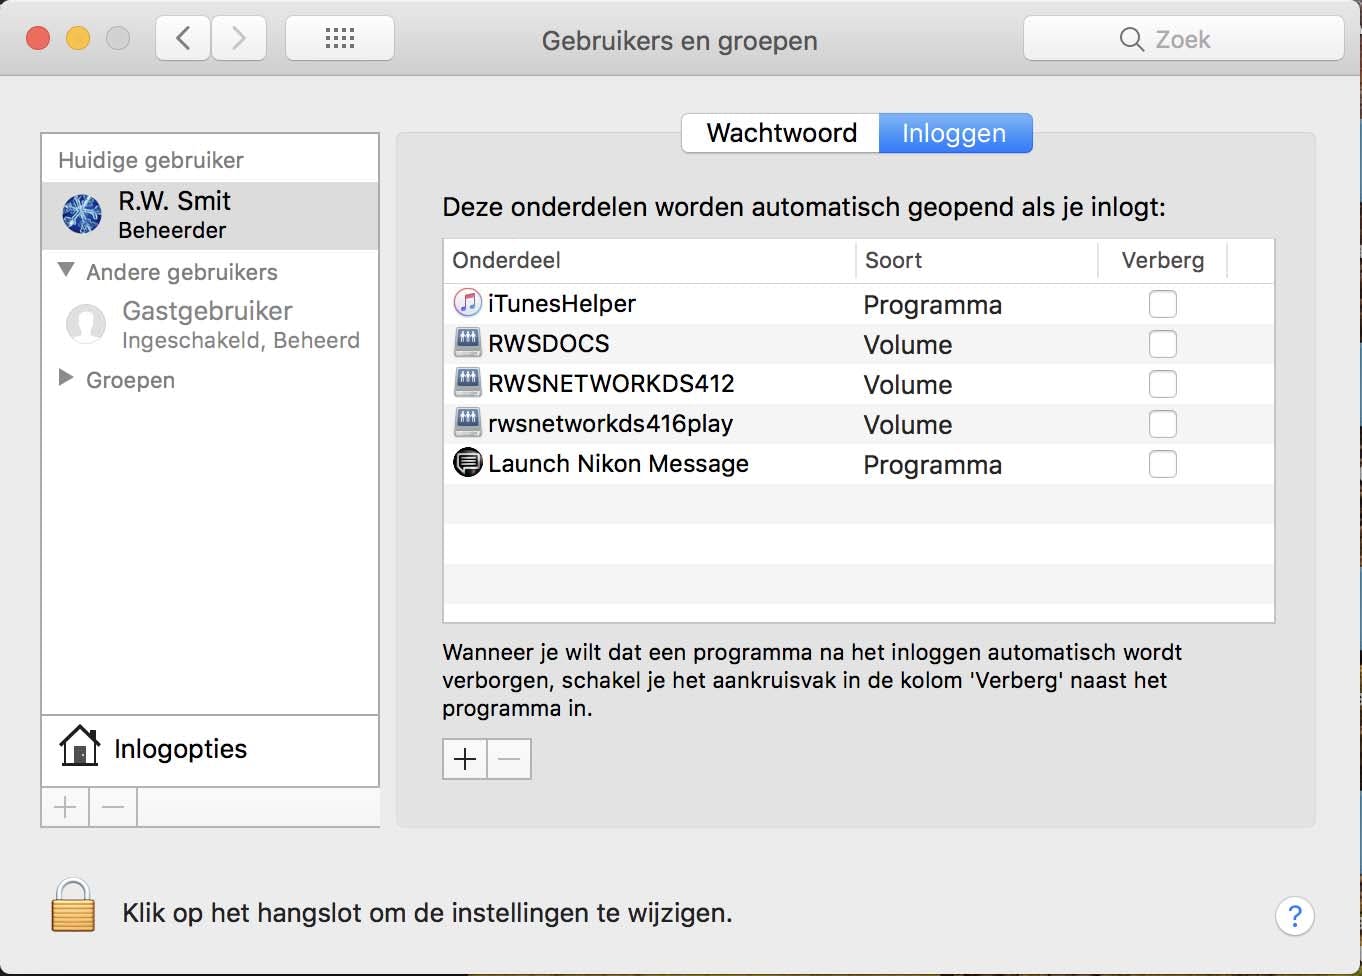Expand the Groepen disclosure triangle
Screen dimensions: 1362x976
click(66, 378)
